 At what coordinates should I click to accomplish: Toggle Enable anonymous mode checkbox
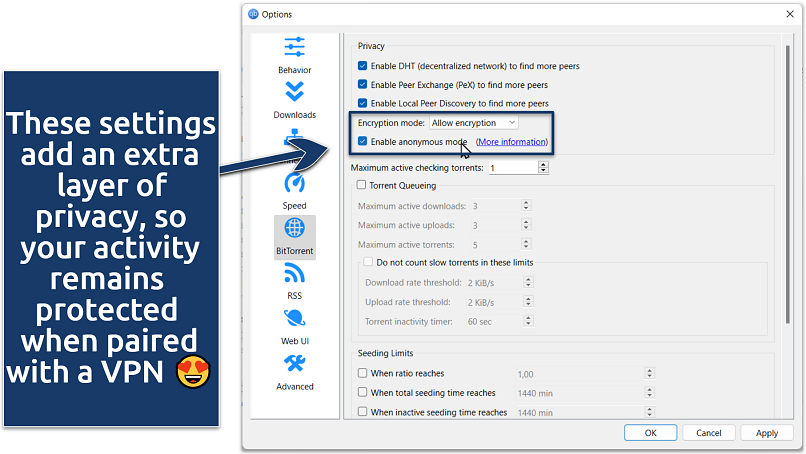pyautogui.click(x=363, y=142)
